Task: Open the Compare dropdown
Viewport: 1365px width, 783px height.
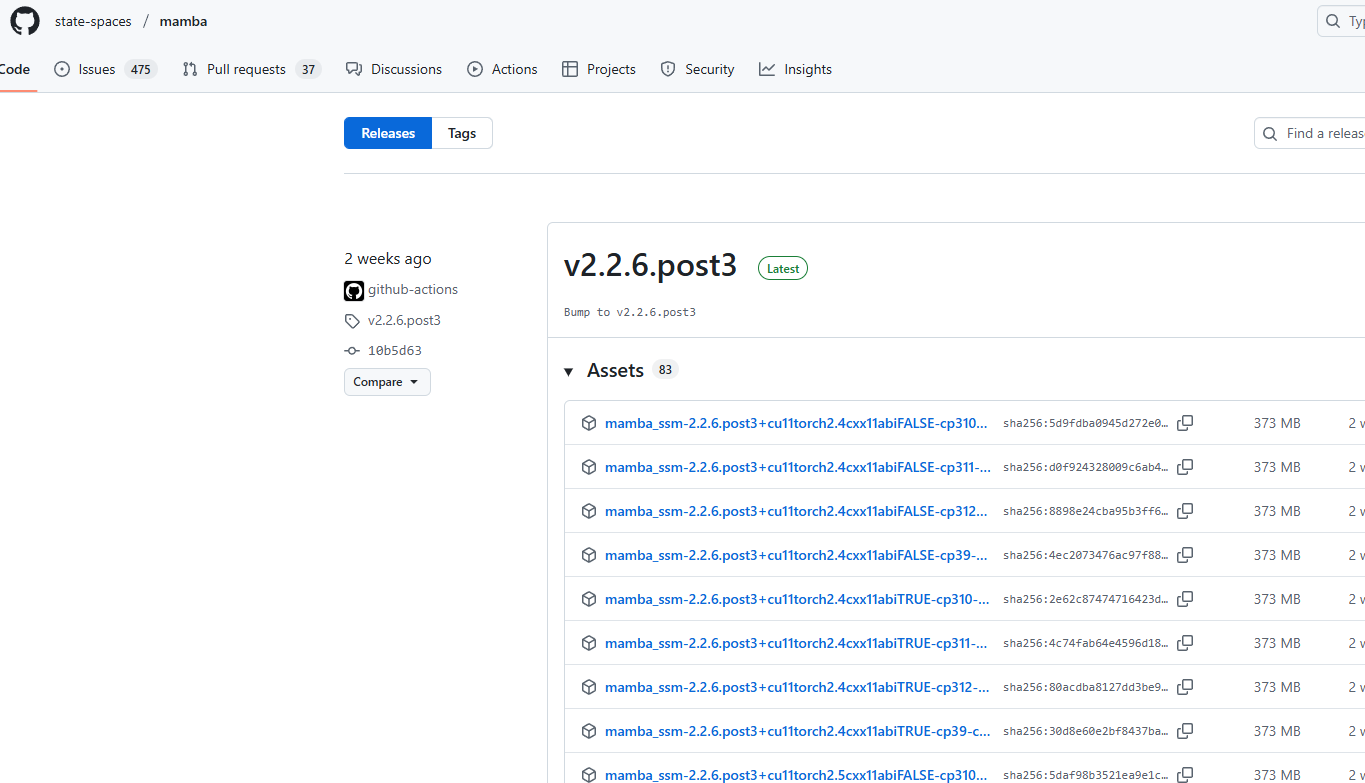Action: [387, 382]
